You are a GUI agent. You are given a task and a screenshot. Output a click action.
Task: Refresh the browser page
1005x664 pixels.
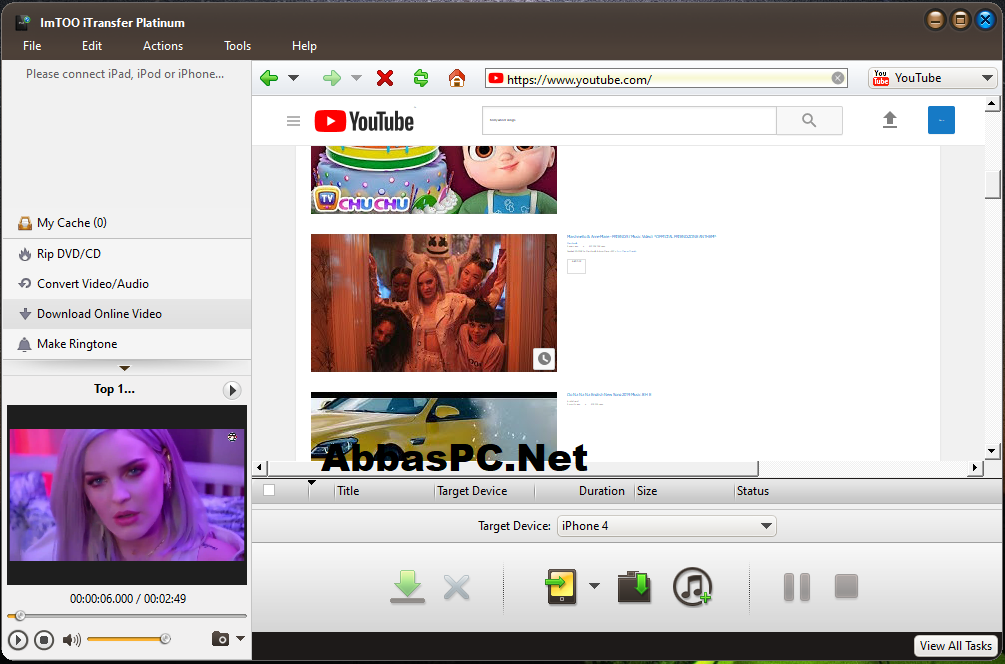[x=420, y=78]
